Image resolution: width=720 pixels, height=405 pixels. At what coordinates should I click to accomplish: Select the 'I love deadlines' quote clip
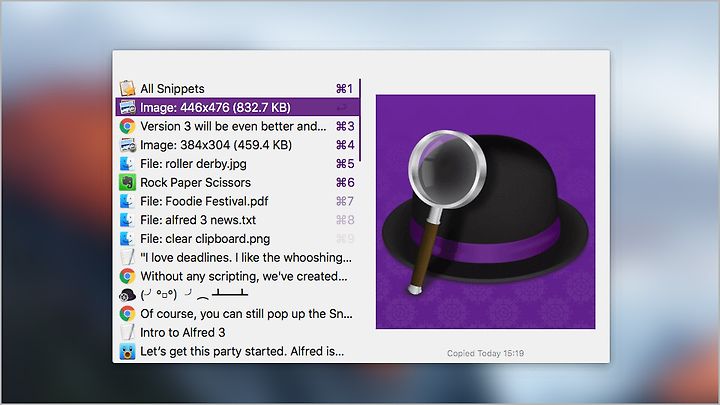237,257
